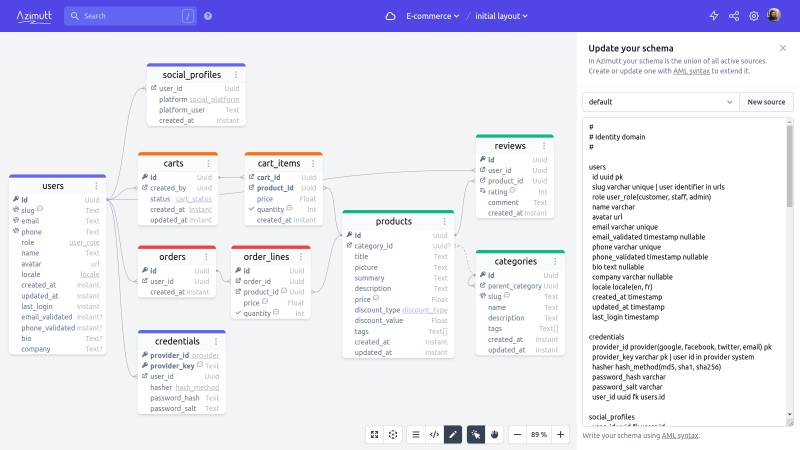The width and height of the screenshot is (800, 450).
Task: Open the initial layout dropdown
Action: [x=502, y=16]
